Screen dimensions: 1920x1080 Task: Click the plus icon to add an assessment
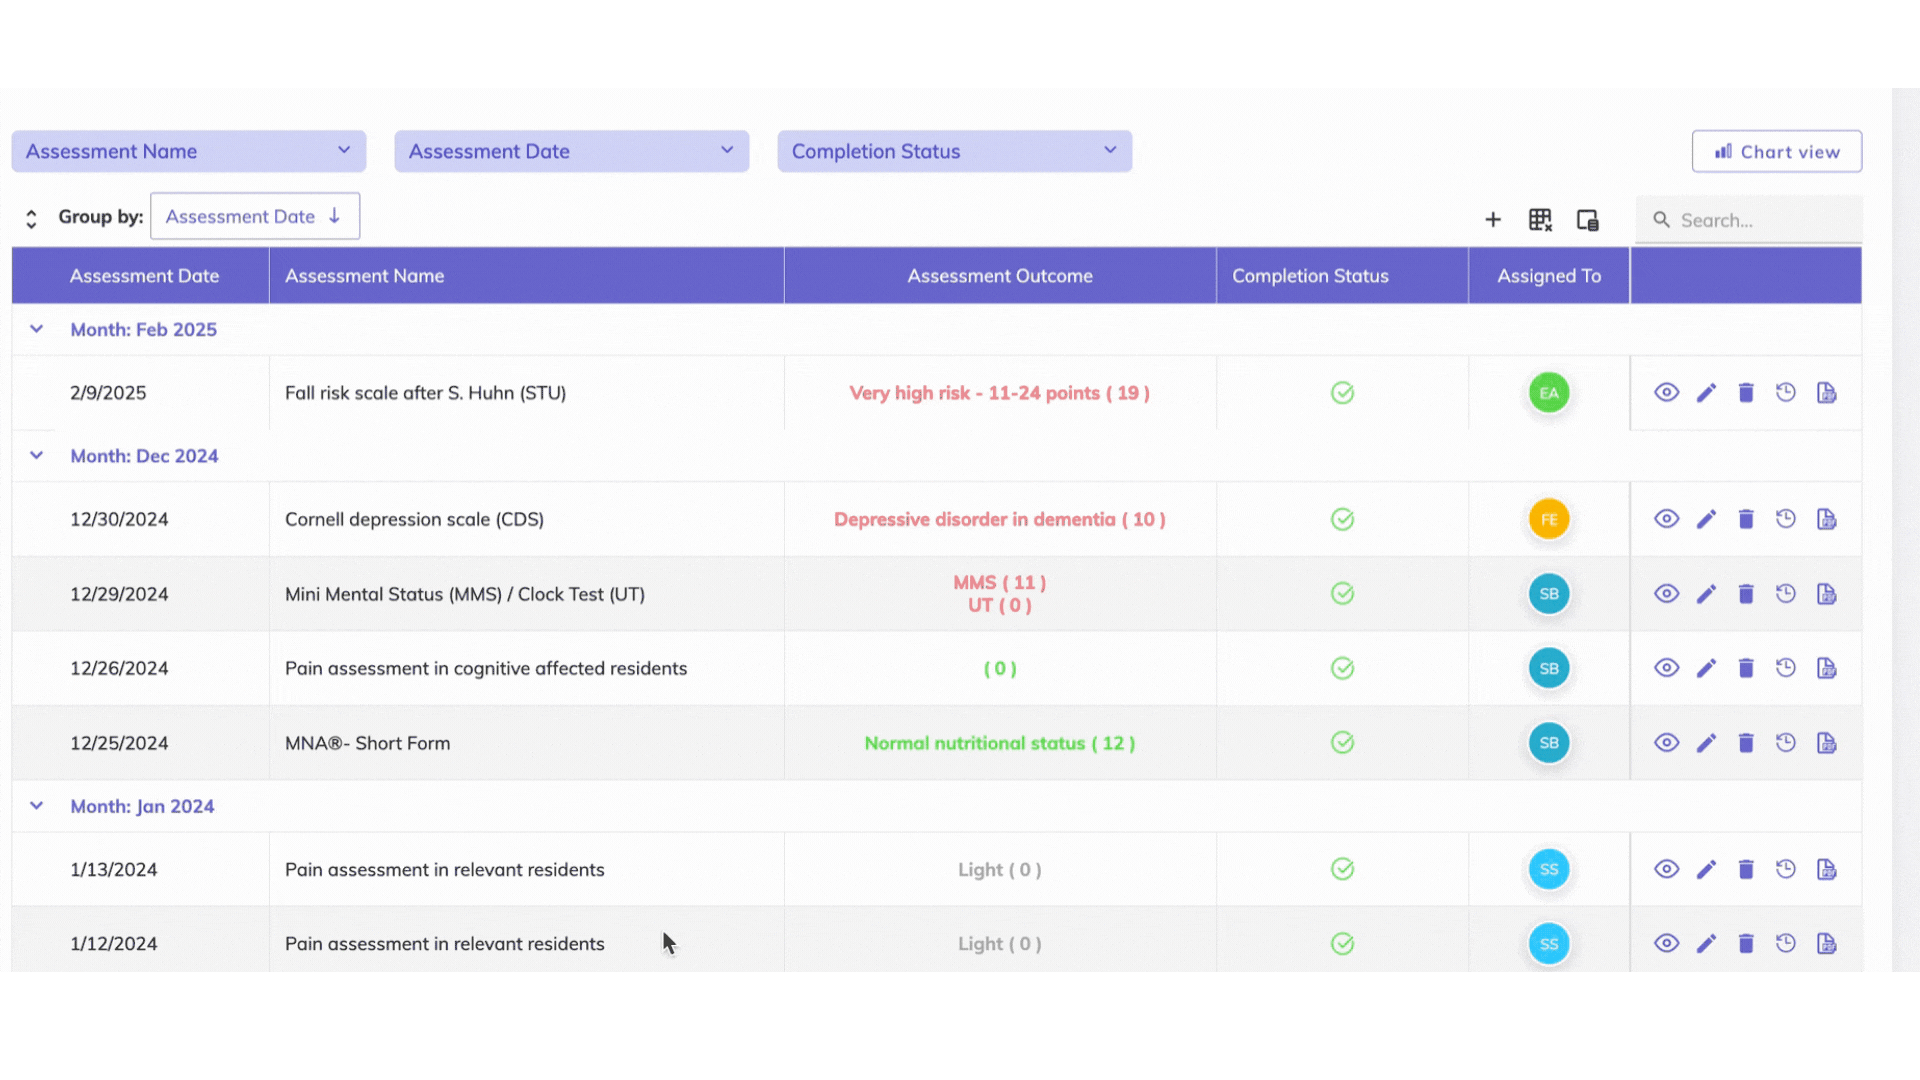coord(1492,220)
